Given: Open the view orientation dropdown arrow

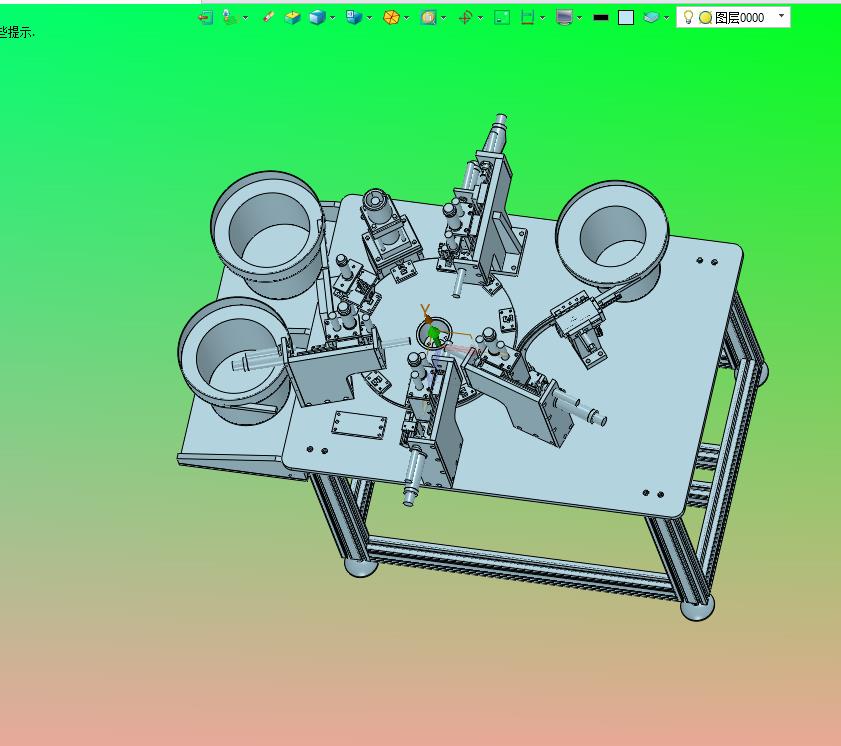Looking at the screenshot, I should [x=370, y=18].
